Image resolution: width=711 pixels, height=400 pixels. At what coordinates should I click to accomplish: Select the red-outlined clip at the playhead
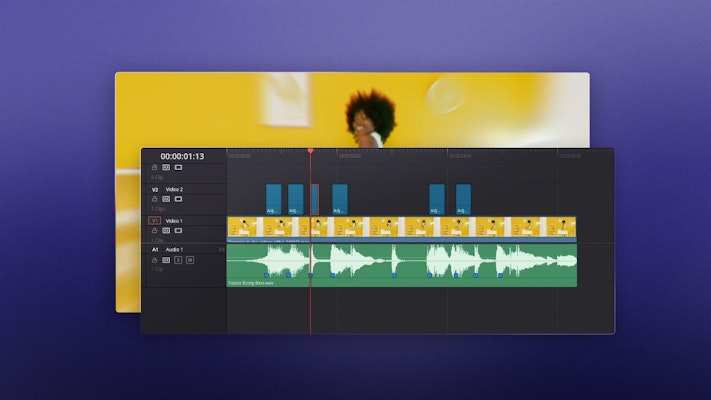pos(314,198)
